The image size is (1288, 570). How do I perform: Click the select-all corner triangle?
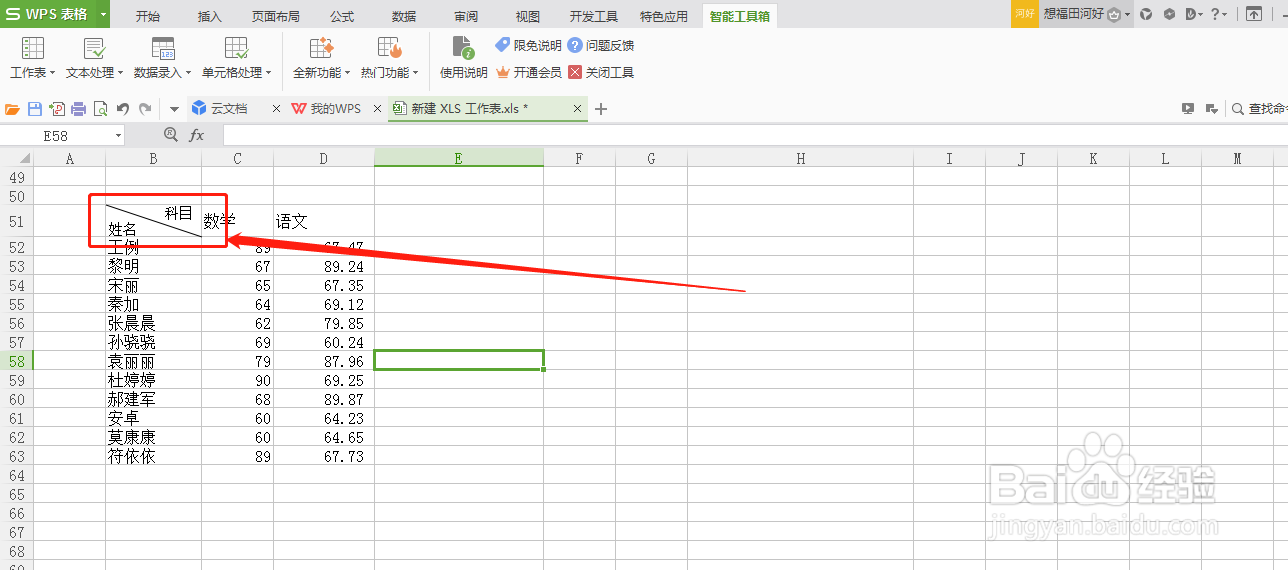23,158
